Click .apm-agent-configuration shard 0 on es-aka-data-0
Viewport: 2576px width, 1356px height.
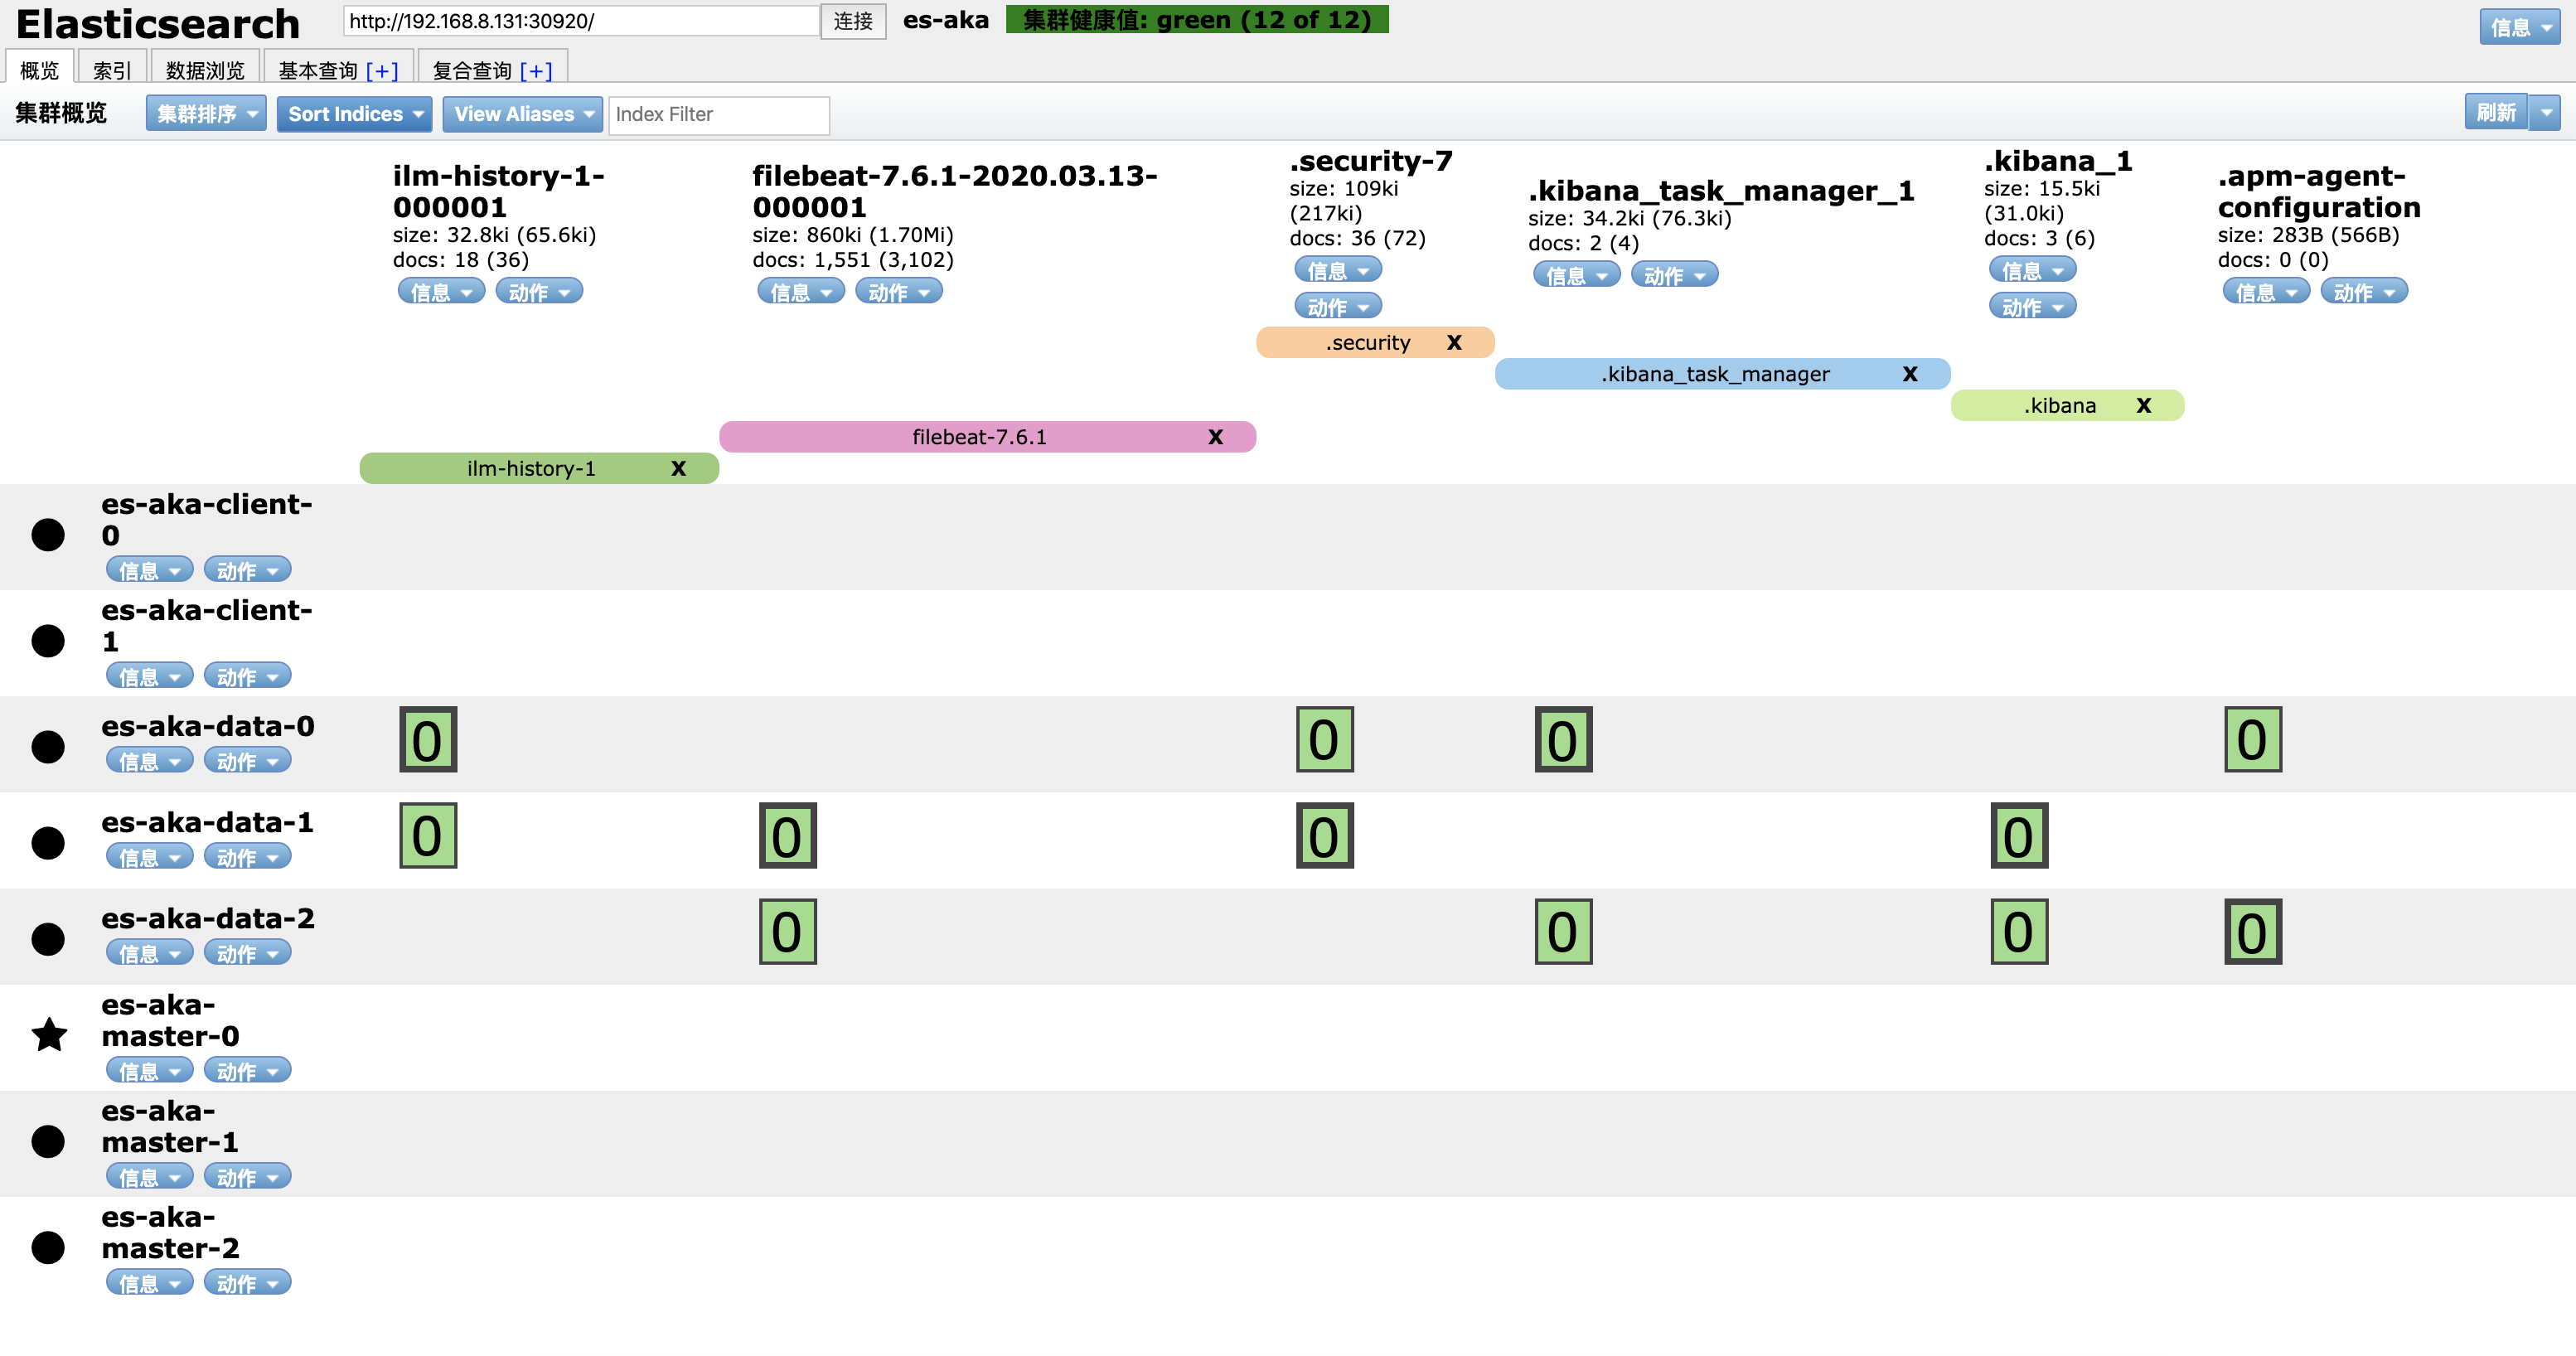pos(2252,740)
